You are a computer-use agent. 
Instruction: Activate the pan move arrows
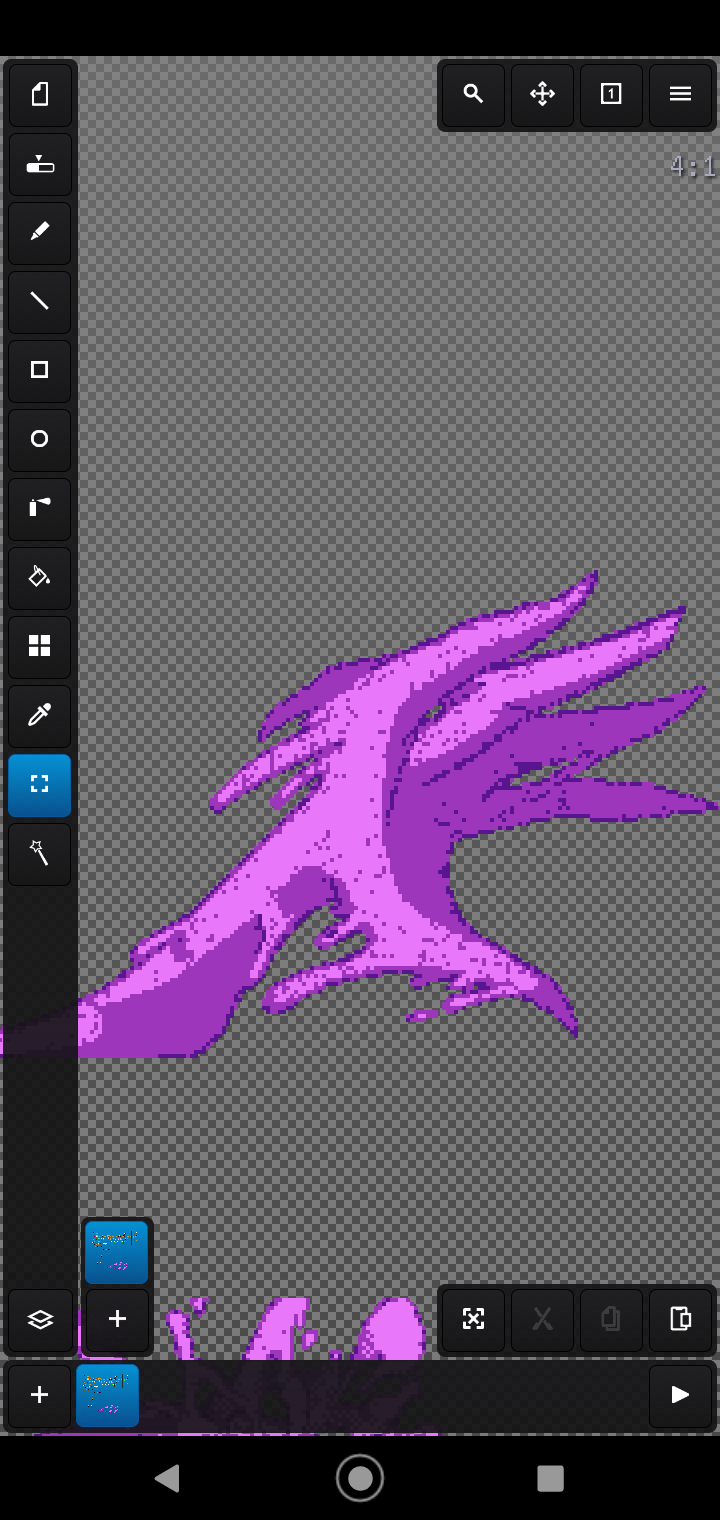coord(542,95)
